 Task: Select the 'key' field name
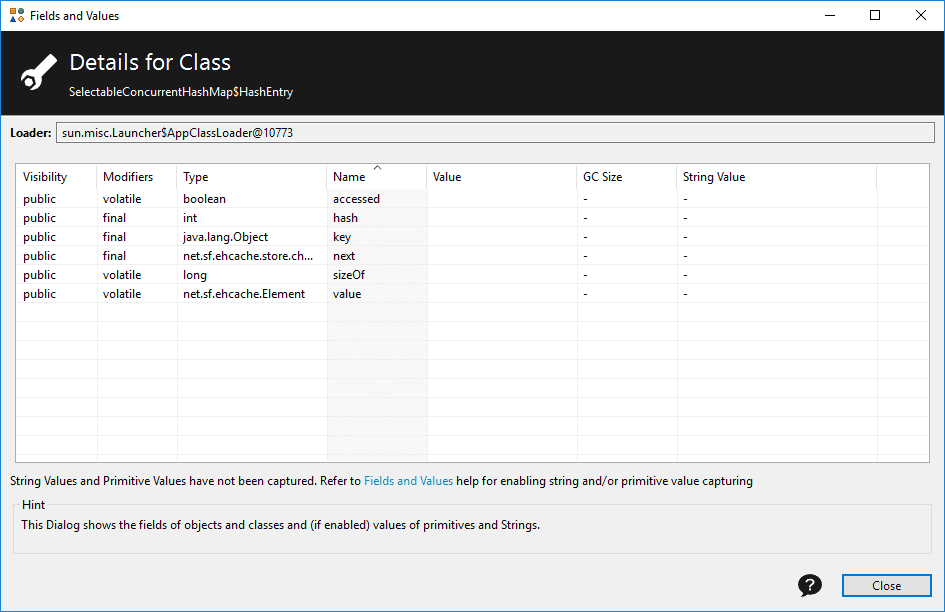pyautogui.click(x=342, y=237)
